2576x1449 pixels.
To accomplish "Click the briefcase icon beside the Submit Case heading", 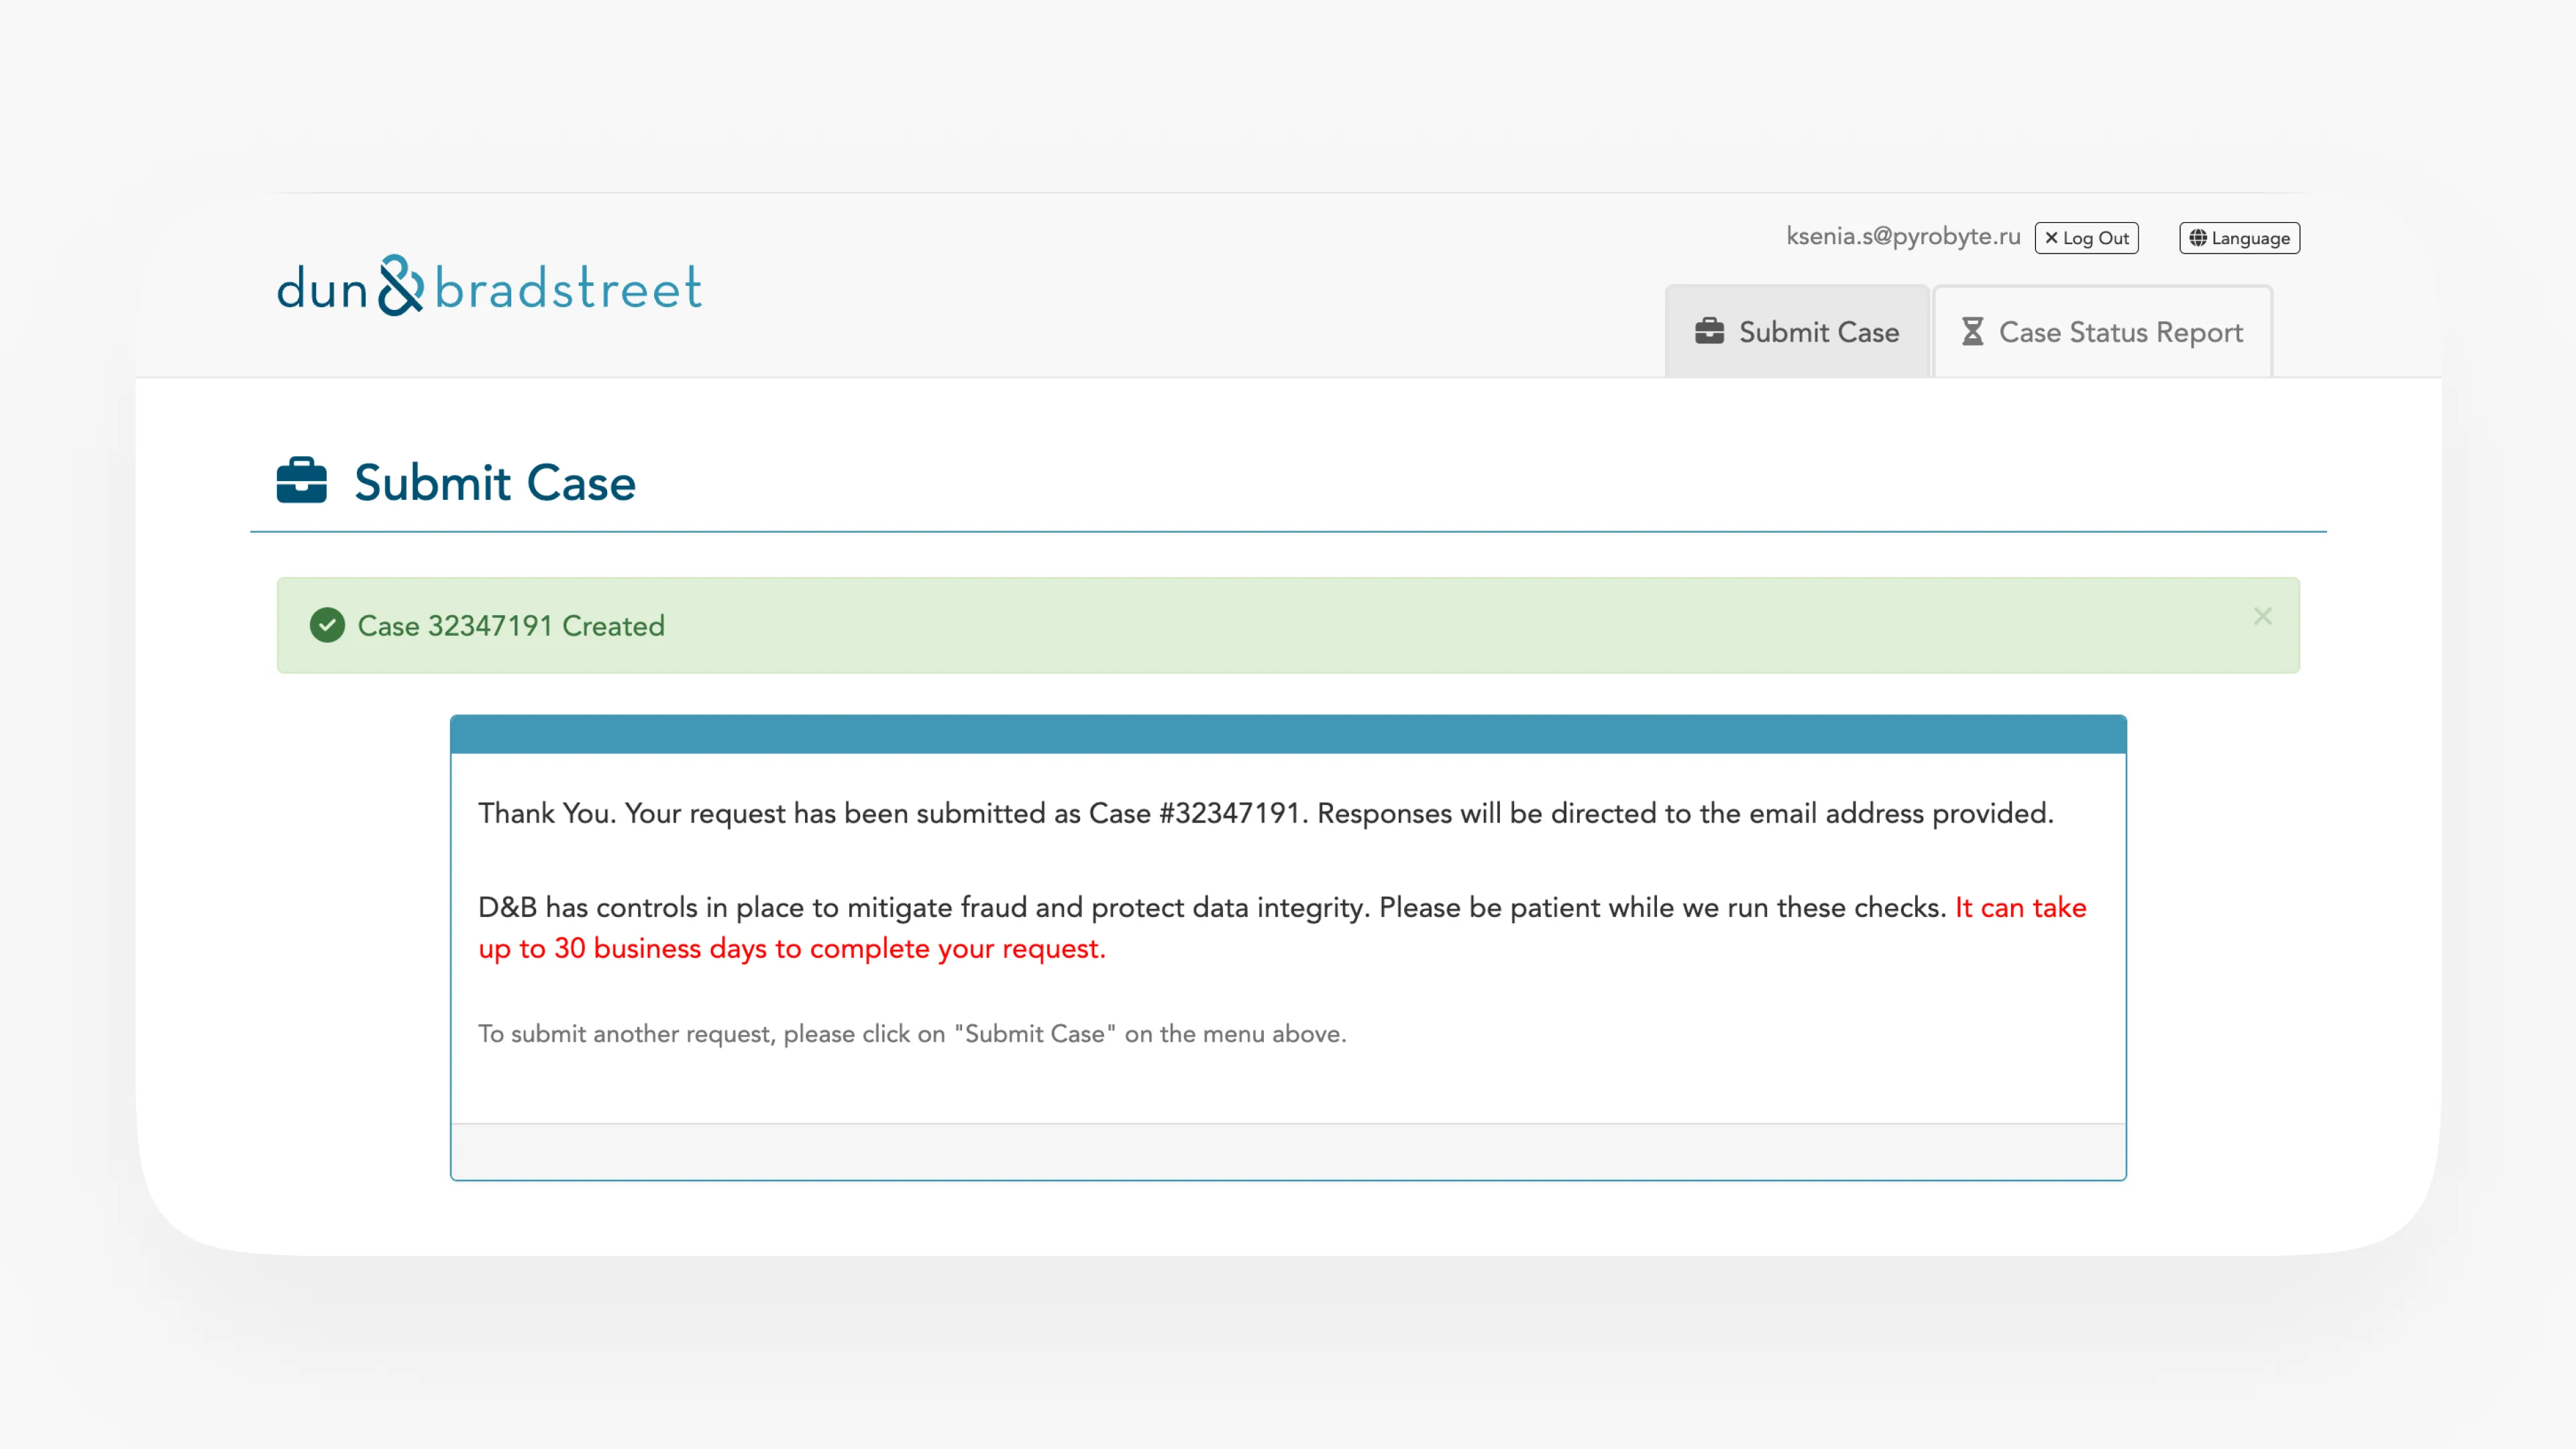I will [x=302, y=481].
